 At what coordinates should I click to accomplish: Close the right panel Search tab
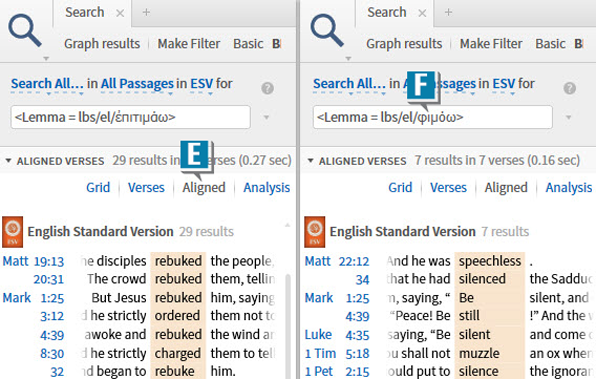422,13
